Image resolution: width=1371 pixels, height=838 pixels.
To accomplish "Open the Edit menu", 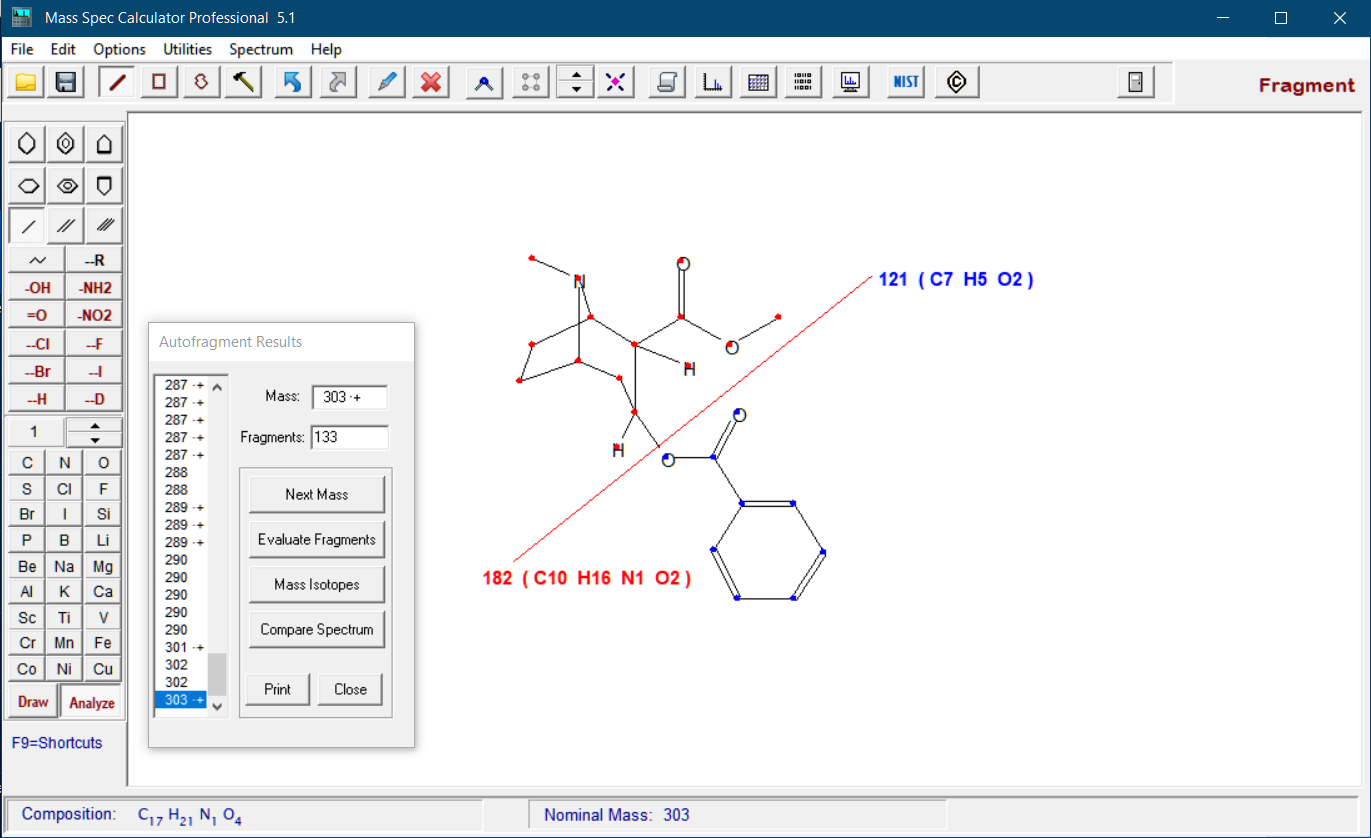I will [x=63, y=49].
